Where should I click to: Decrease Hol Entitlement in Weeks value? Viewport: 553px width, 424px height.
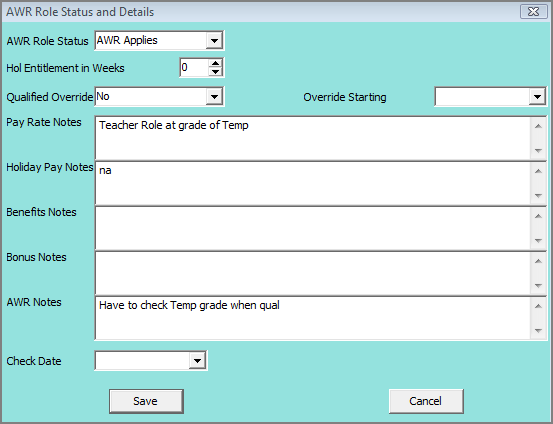click(215, 72)
